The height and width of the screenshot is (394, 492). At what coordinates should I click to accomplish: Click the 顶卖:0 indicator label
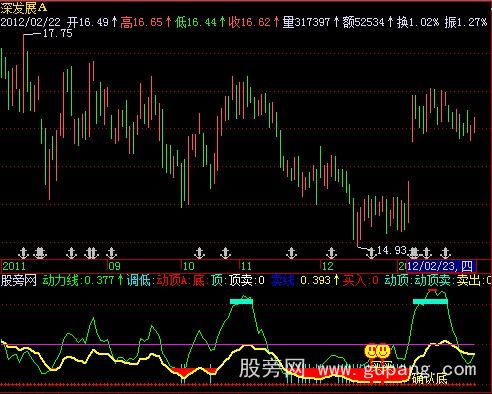tap(247, 280)
